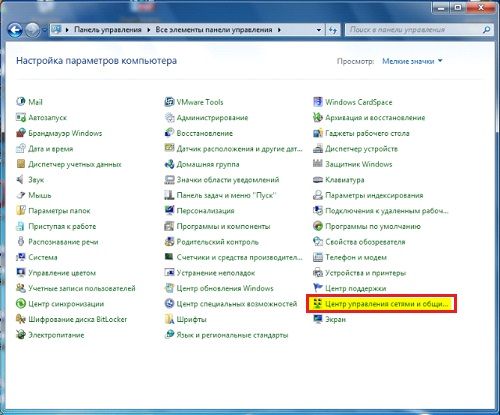Open Параметры папок link
The height and width of the screenshot is (415, 500).
coord(59,211)
